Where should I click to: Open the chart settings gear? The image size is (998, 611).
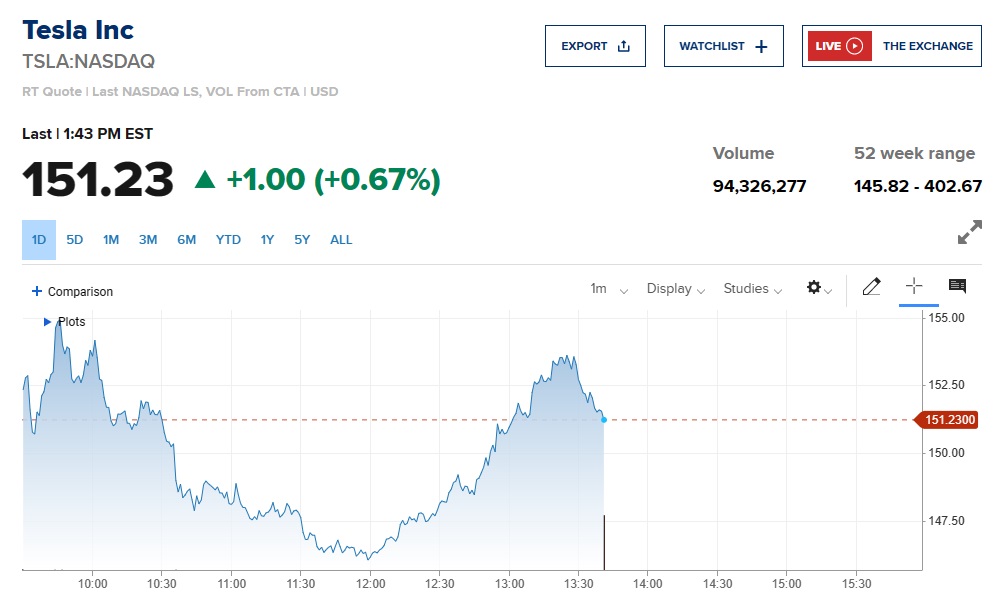815,288
